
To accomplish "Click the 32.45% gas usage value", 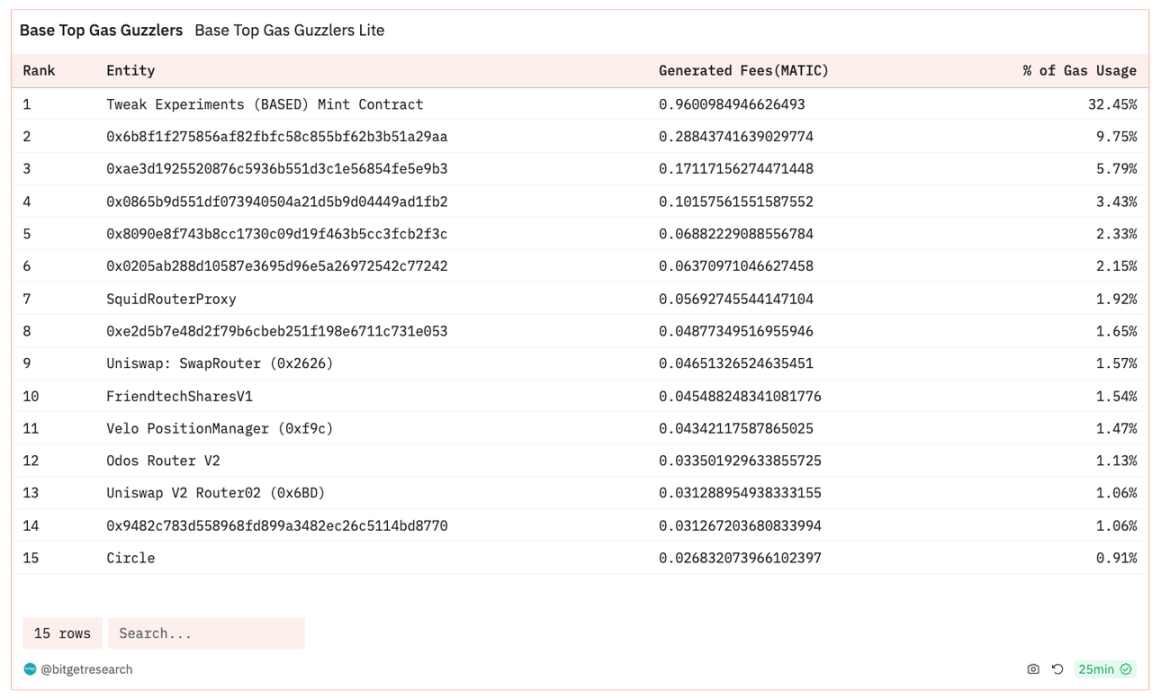I will pos(1112,104).
